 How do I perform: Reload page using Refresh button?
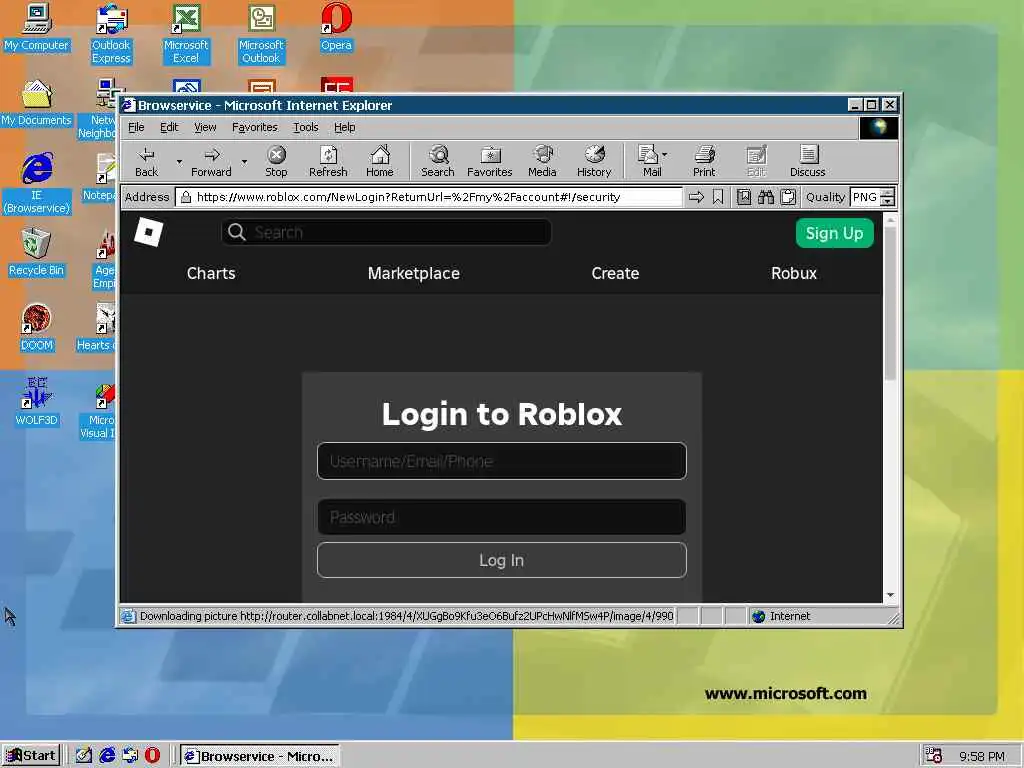pos(328,161)
